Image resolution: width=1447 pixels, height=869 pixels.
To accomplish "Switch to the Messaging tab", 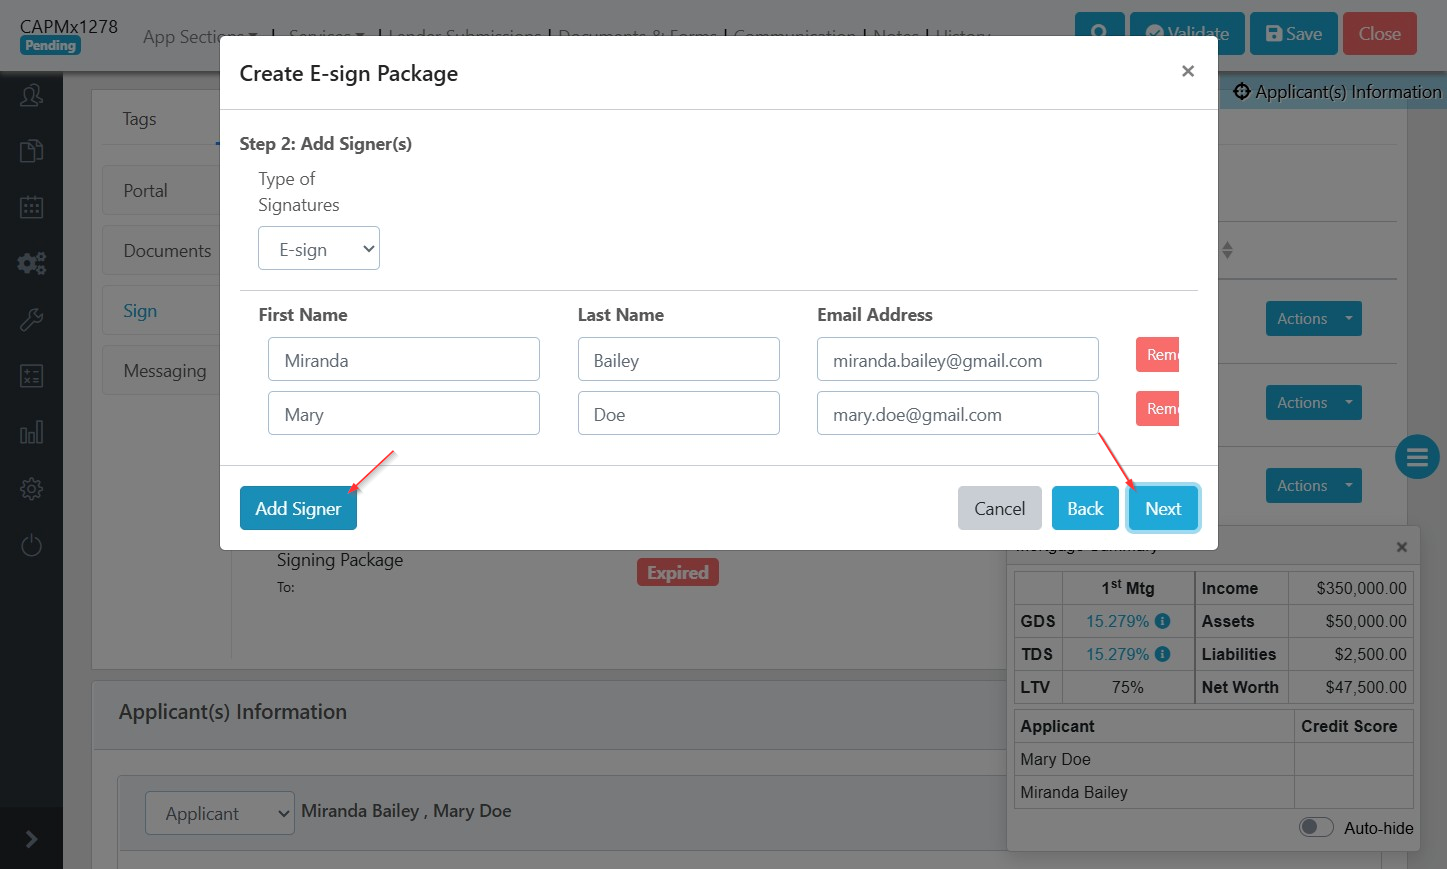I will (164, 371).
